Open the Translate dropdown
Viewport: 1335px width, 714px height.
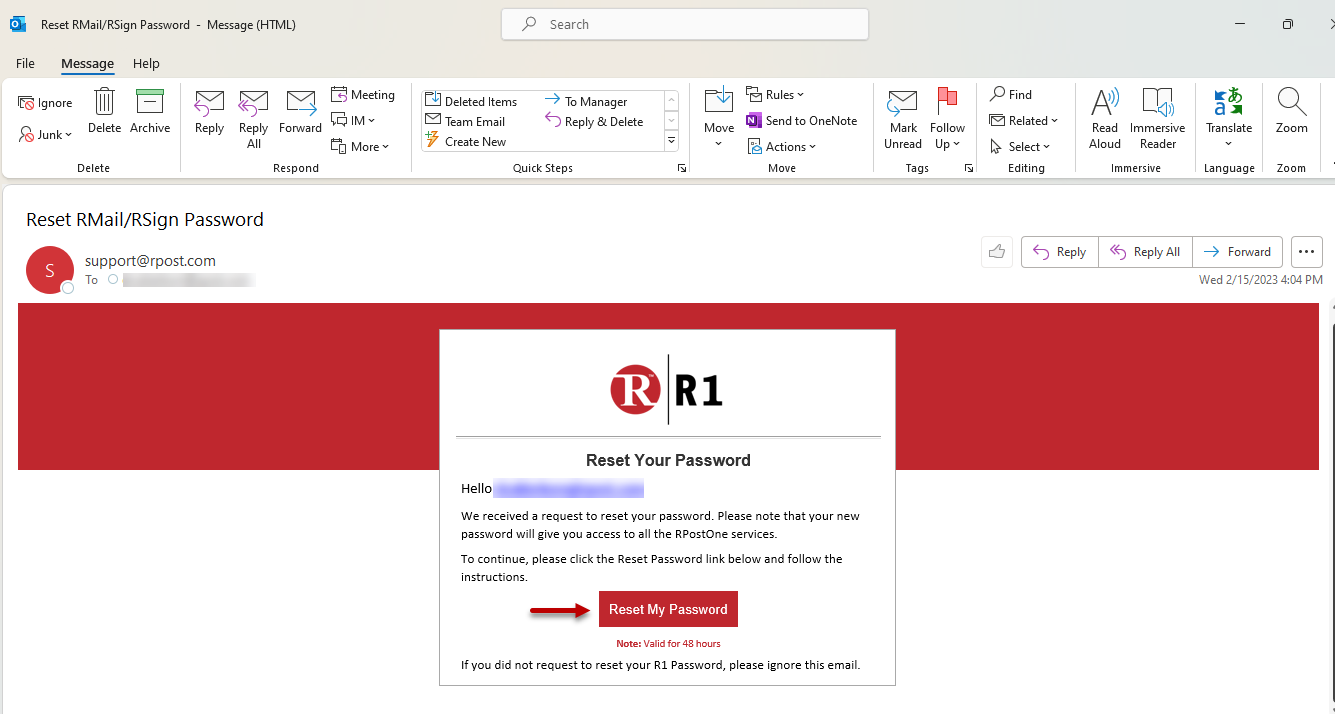(1229, 119)
